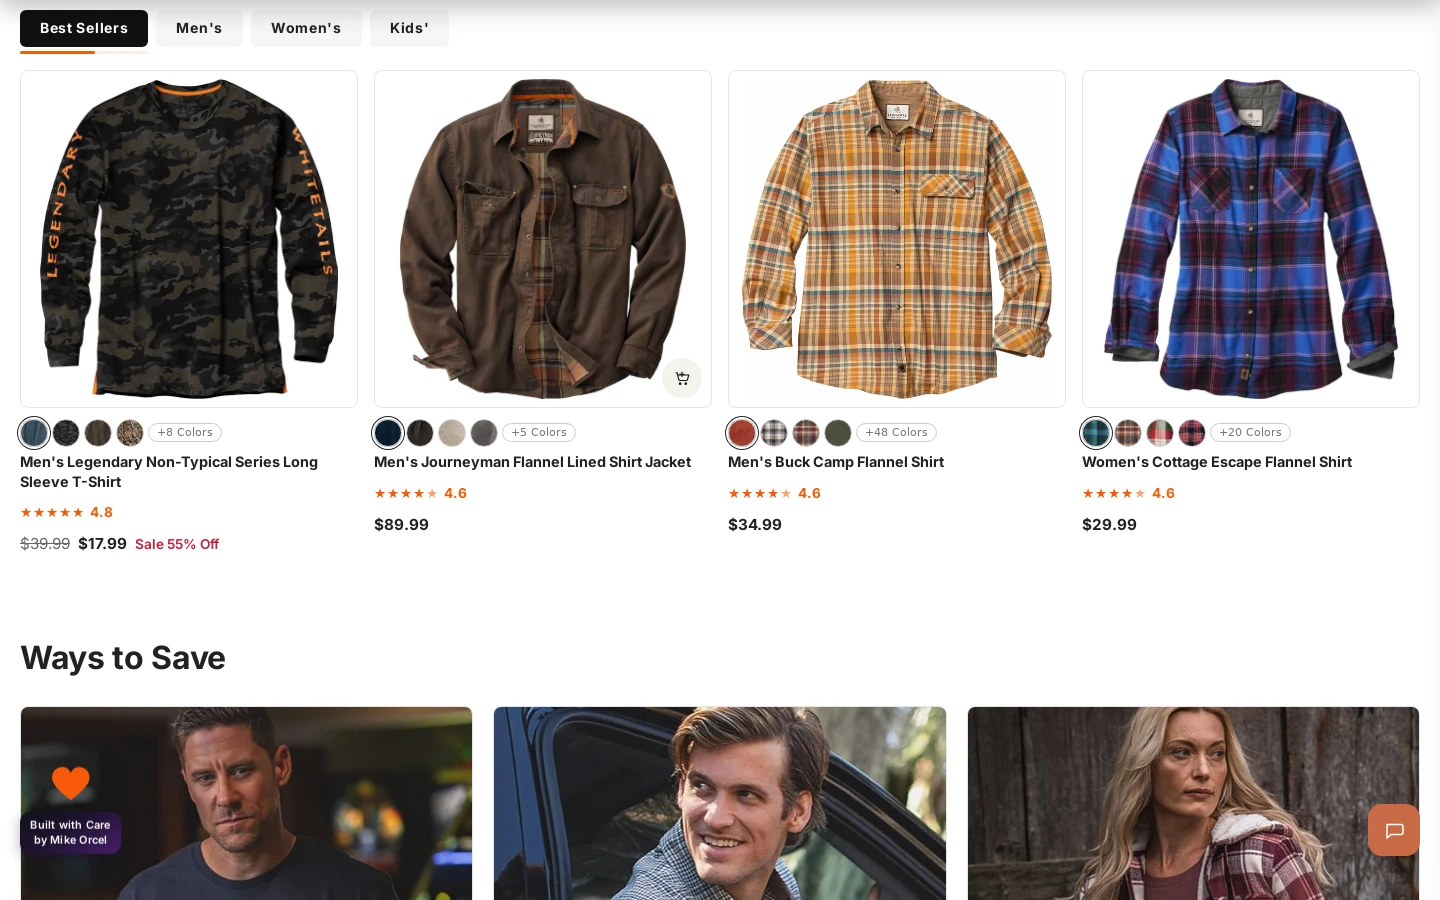
Task: Click blue plaid women's flannel image
Action: [1251, 239]
